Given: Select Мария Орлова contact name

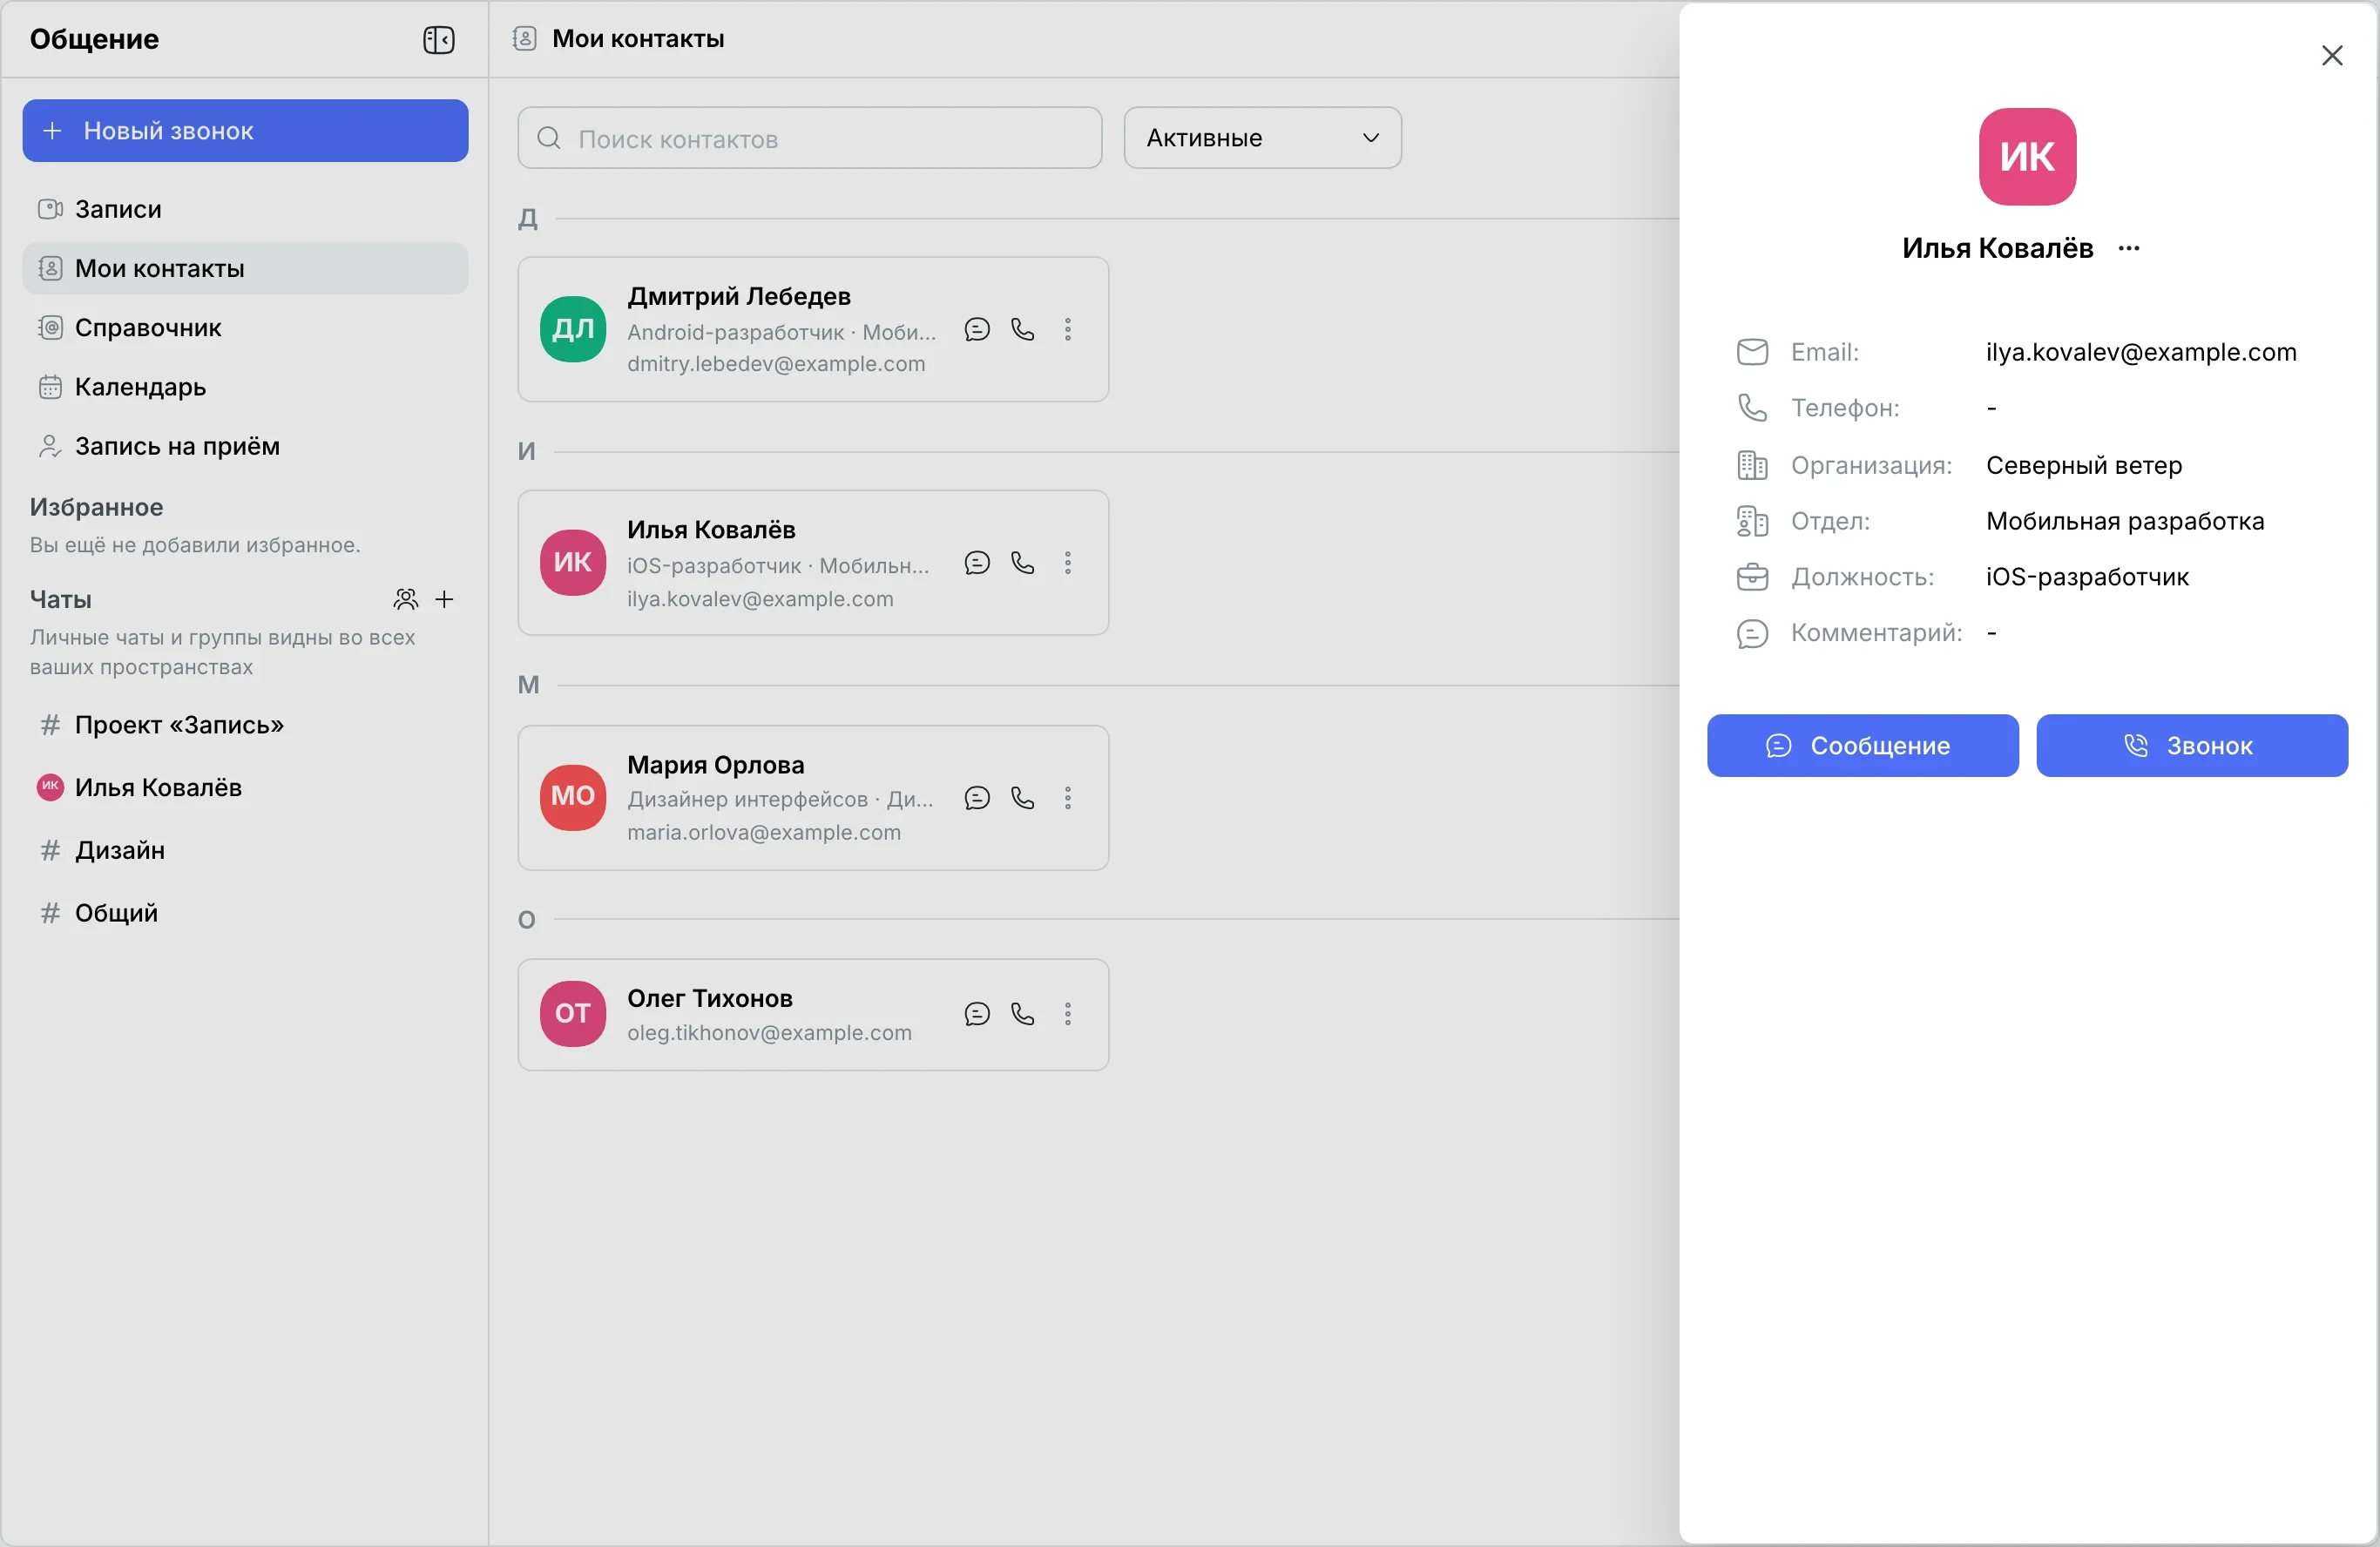Looking at the screenshot, I should (x=716, y=765).
